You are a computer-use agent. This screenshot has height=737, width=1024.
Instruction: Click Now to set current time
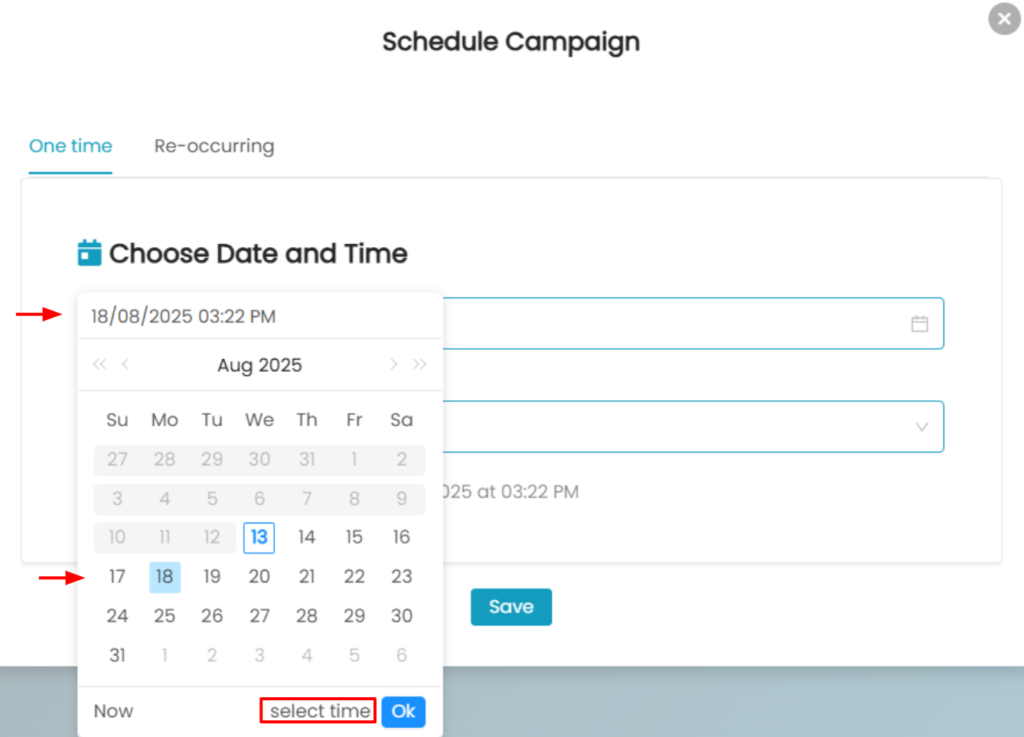point(113,711)
